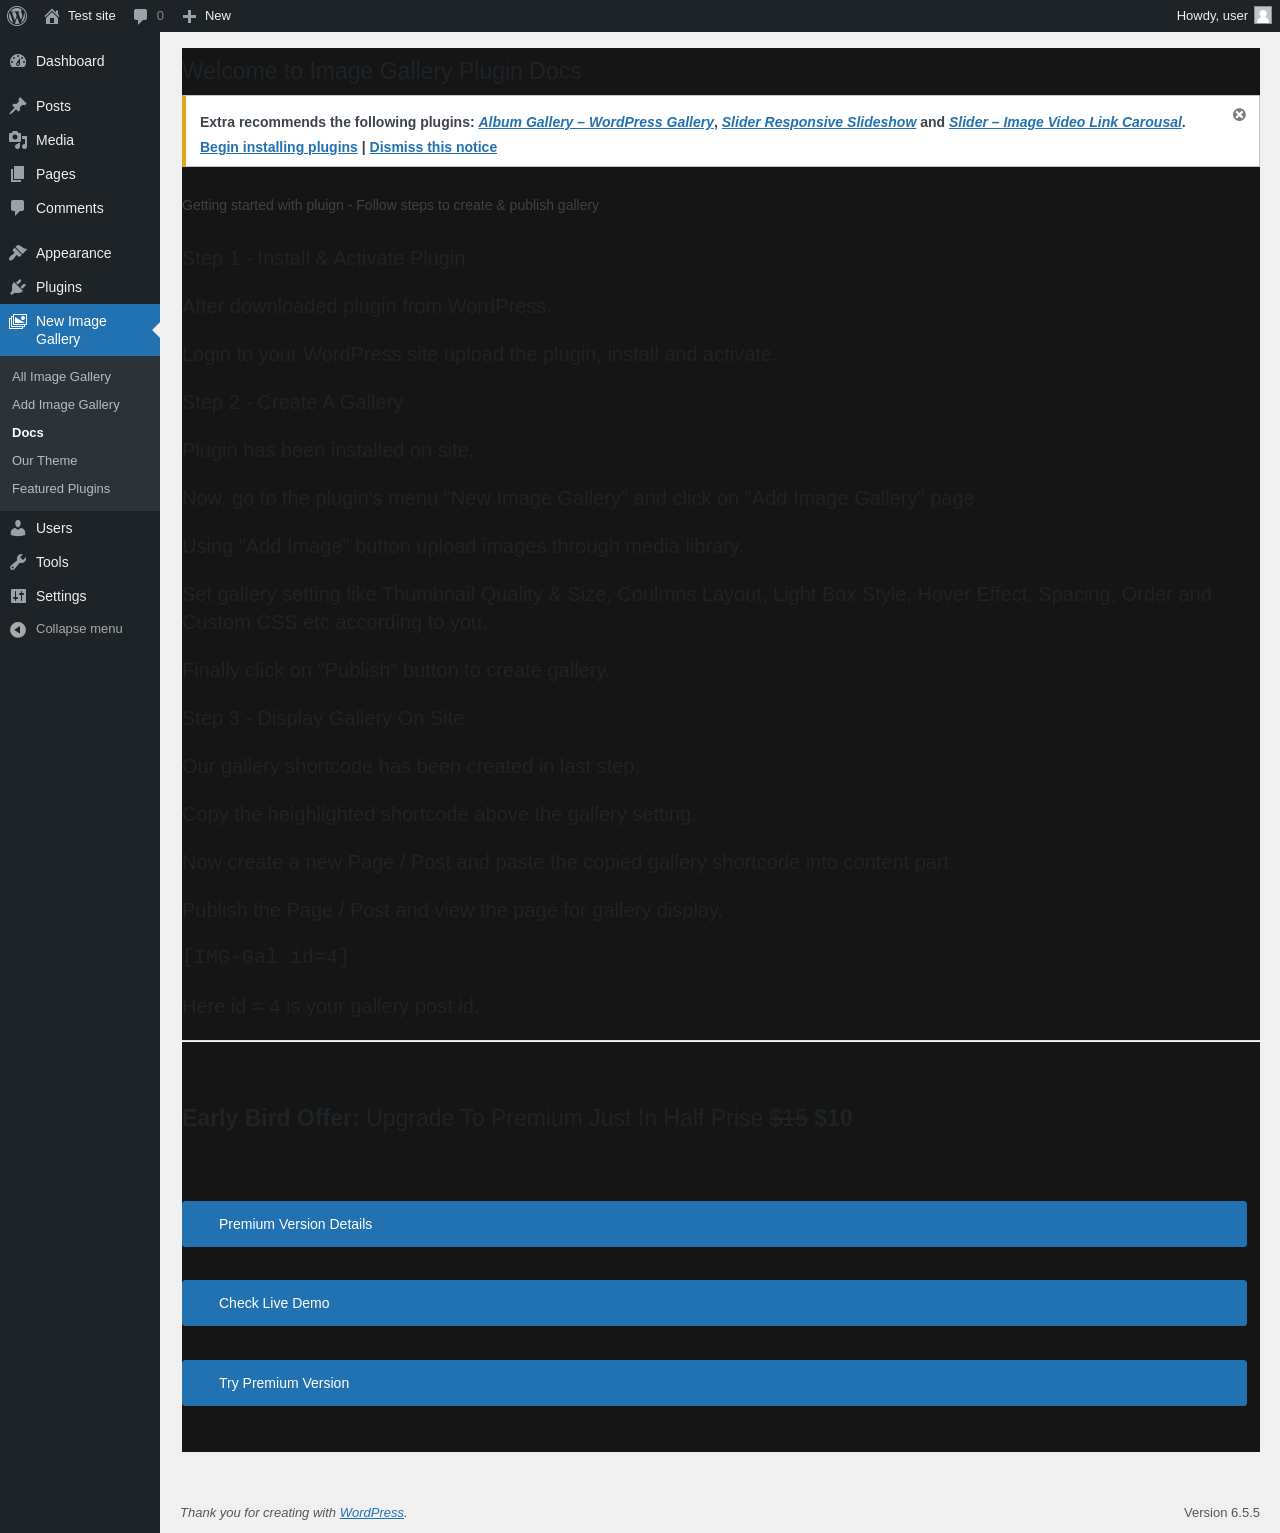This screenshot has height=1533, width=1280.
Task: Collapse the admin sidebar menu
Action: pyautogui.click(x=79, y=629)
